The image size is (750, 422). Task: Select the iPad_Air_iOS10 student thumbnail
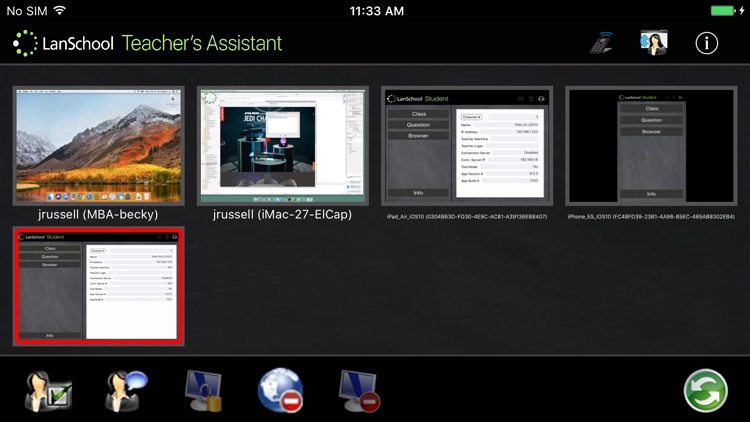467,146
